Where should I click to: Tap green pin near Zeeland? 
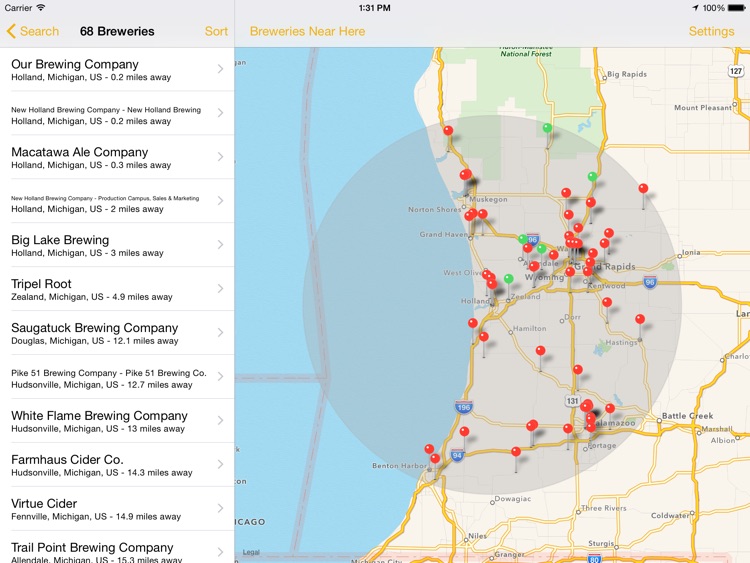509,279
